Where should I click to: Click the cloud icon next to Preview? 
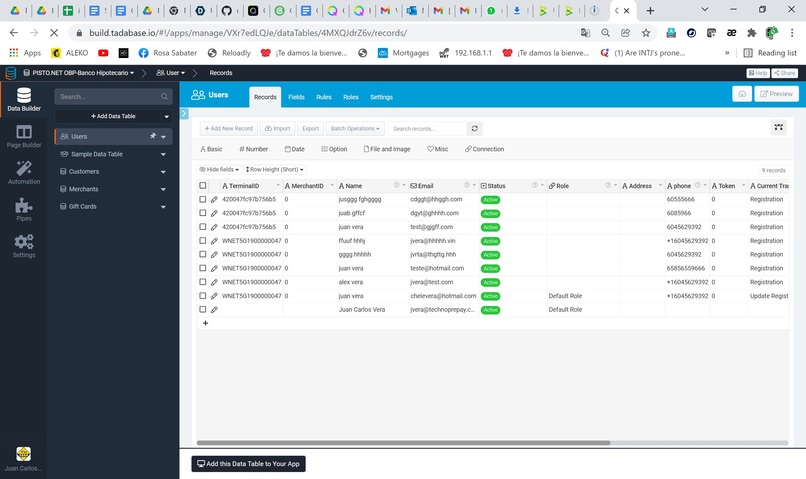[x=742, y=94]
